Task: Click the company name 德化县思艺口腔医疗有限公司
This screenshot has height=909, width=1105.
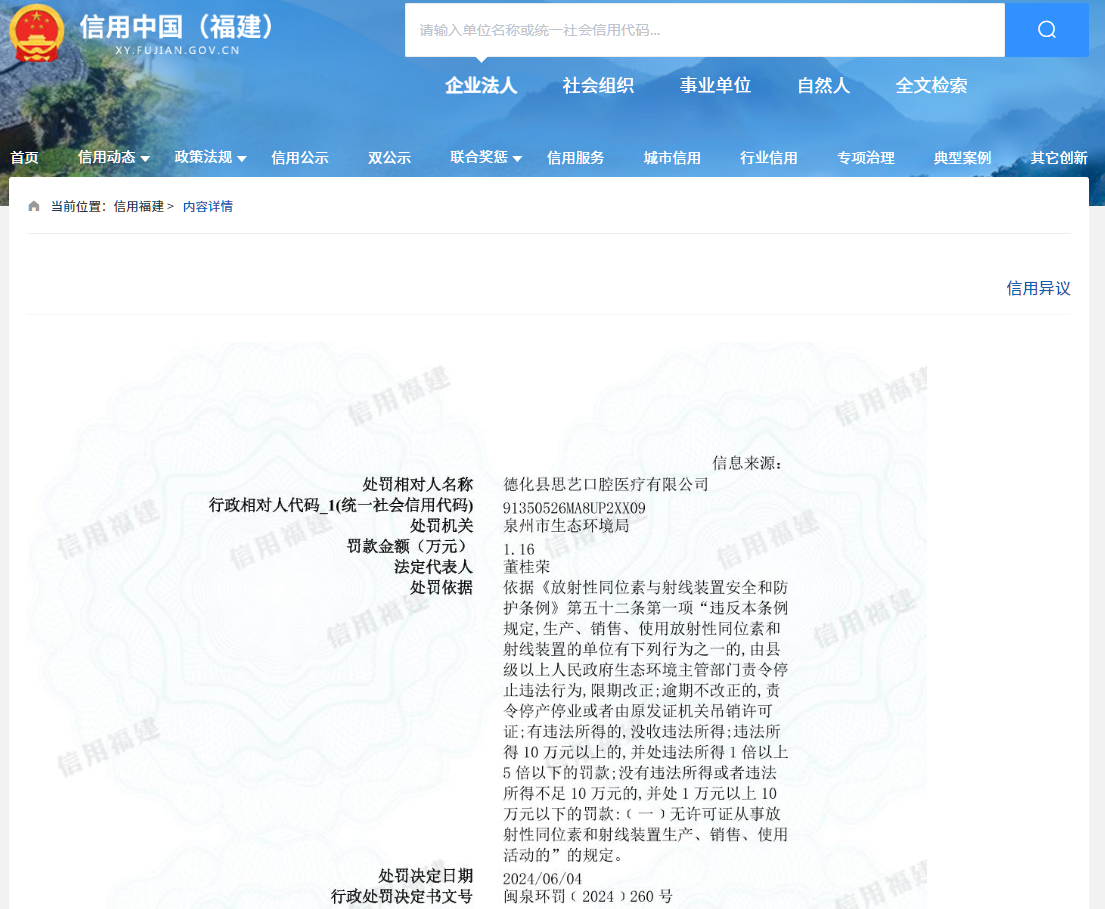Action: click(606, 485)
